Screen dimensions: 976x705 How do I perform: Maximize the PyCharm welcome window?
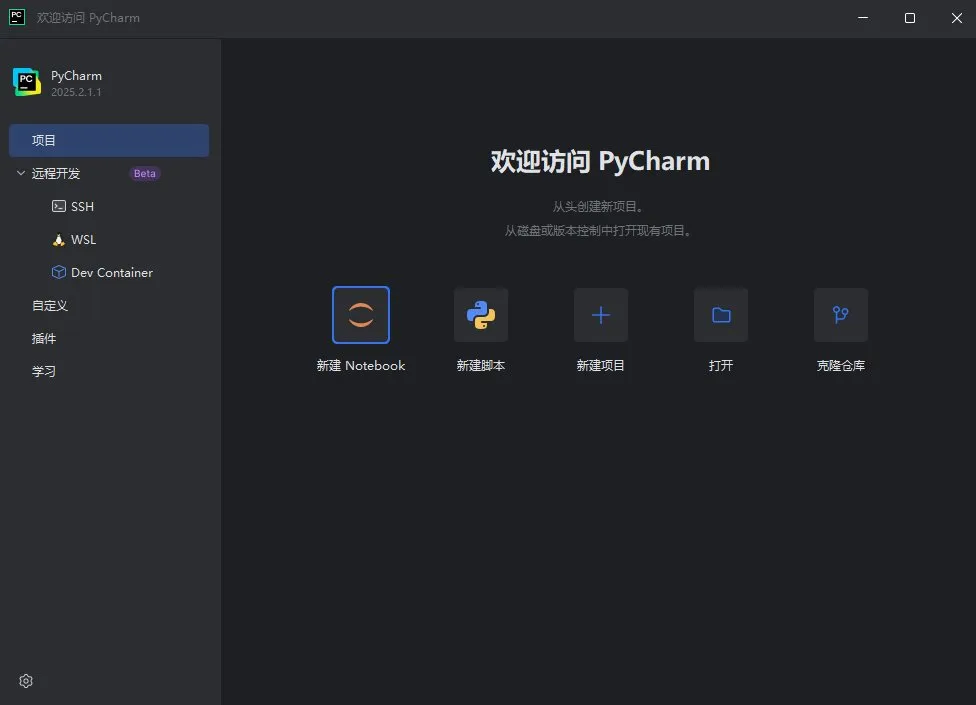910,18
